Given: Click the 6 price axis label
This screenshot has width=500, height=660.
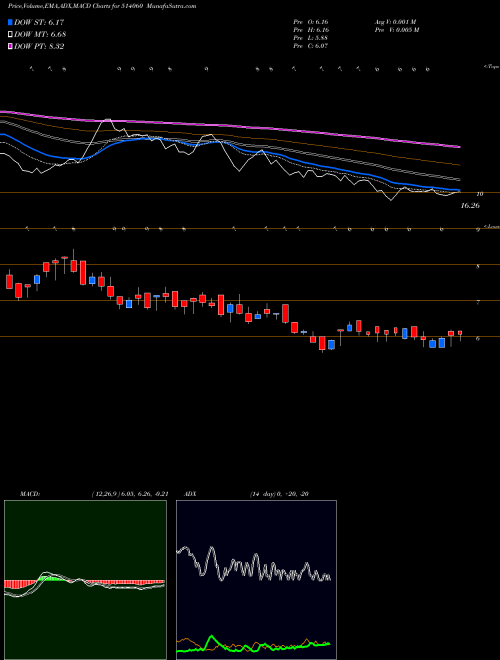Looking at the screenshot, I should pyautogui.click(x=478, y=338).
